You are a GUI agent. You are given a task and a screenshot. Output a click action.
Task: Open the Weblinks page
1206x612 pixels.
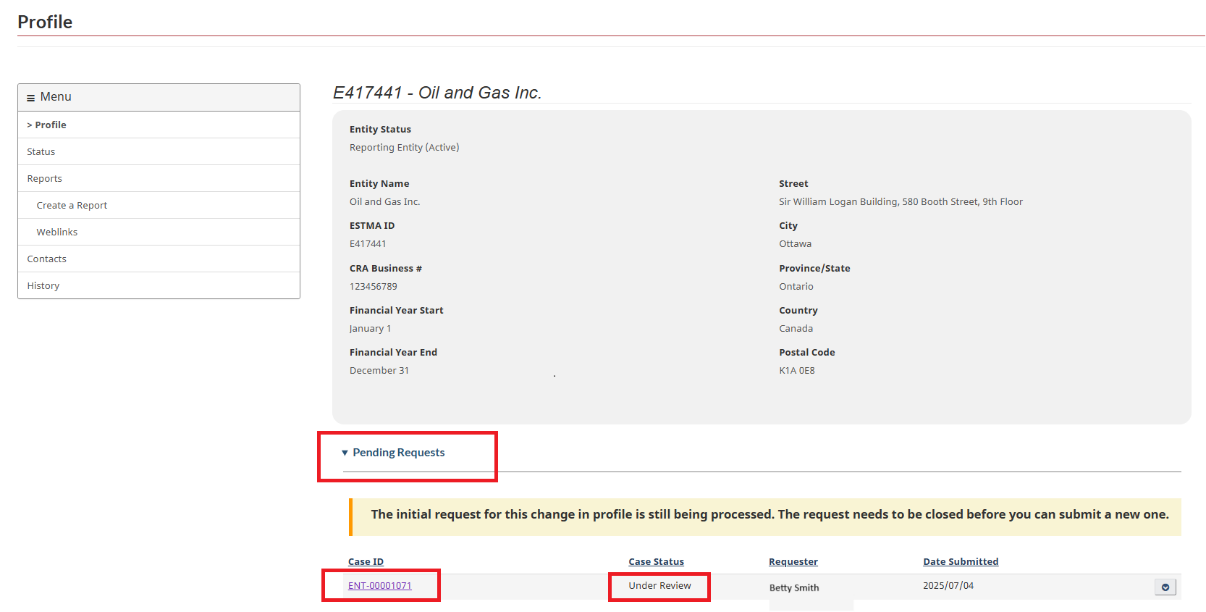point(57,231)
